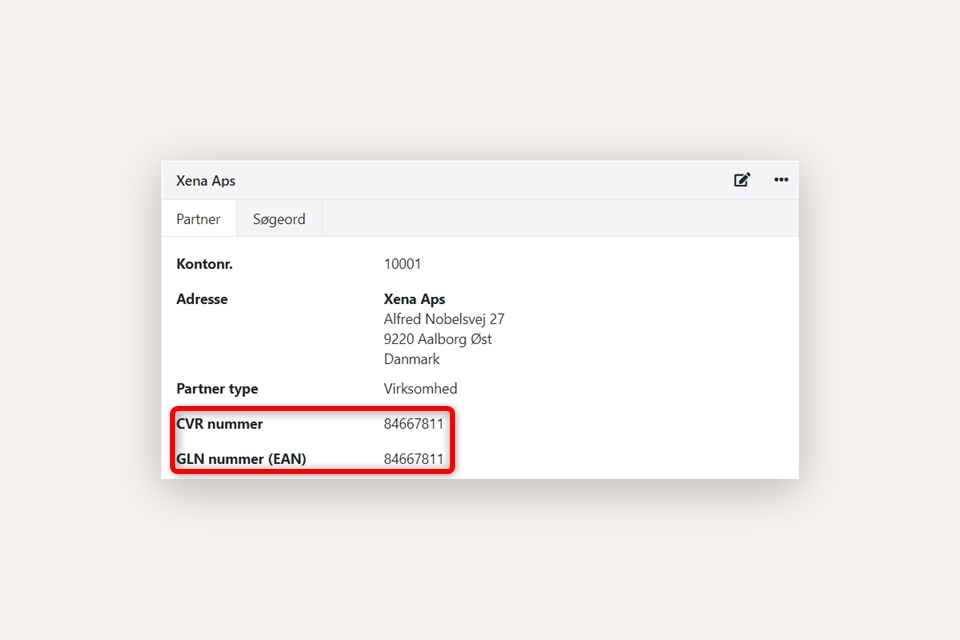Click the CVR nummer label
960x640 pixels.
(220, 424)
